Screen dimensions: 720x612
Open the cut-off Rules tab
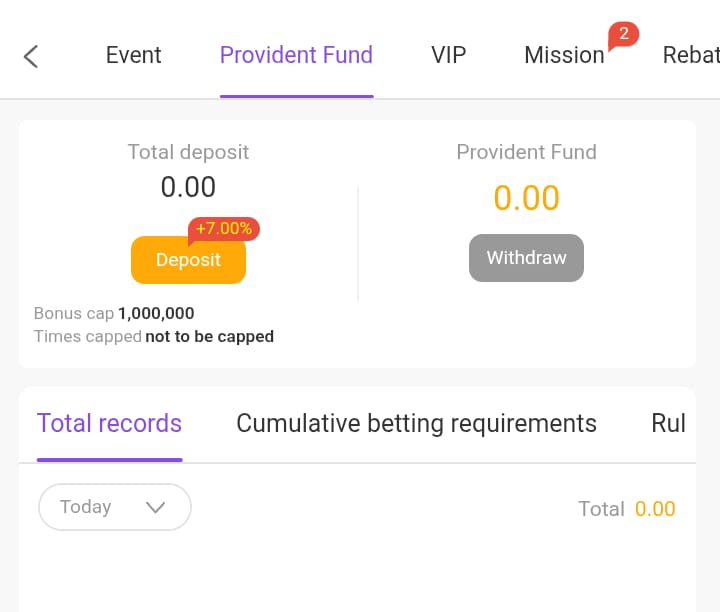[x=669, y=423]
